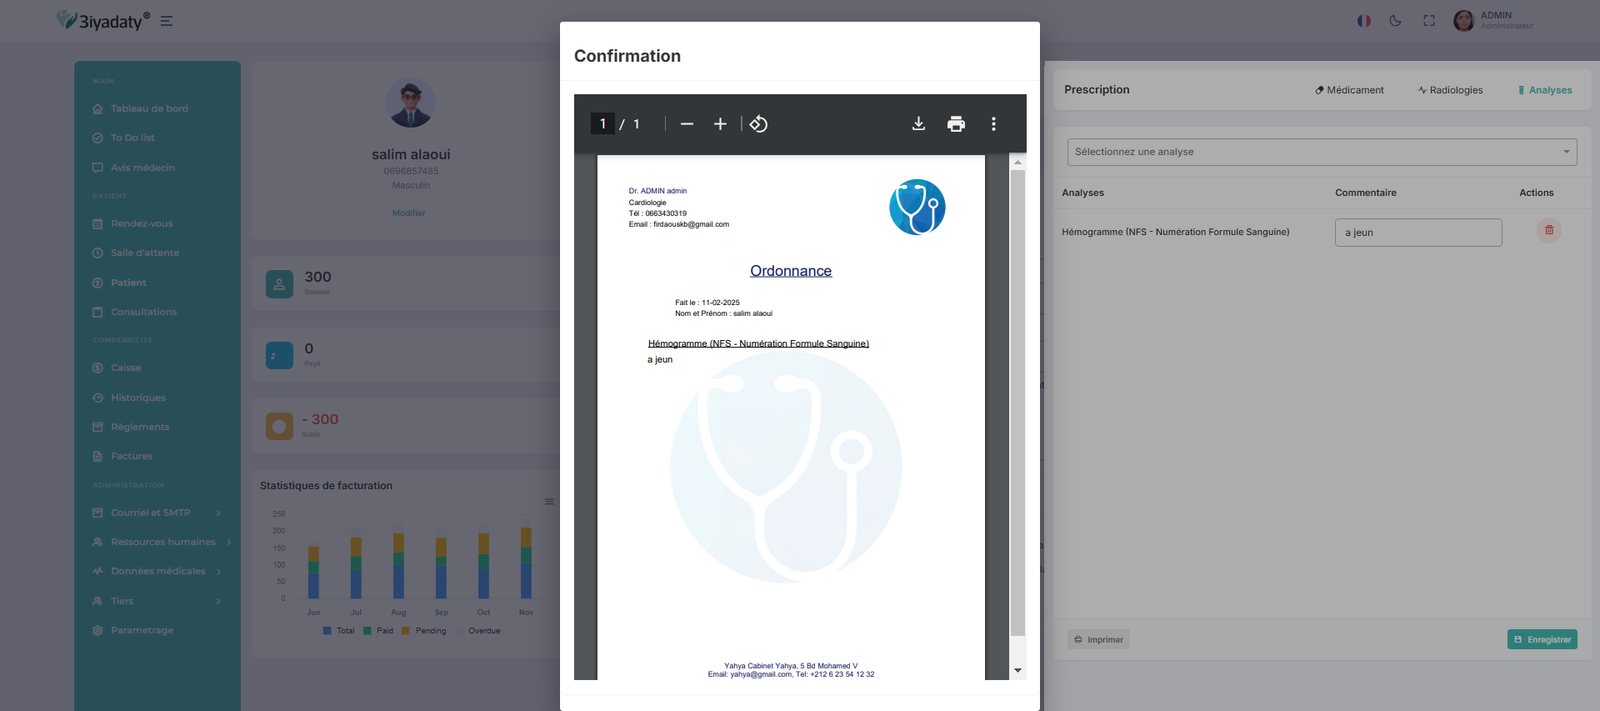Expand Ressources humaines submenu

point(163,542)
